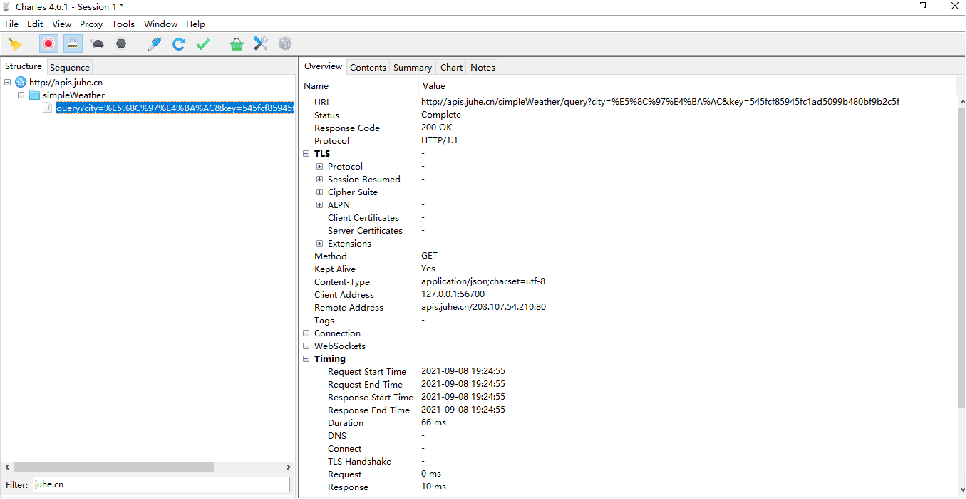The width and height of the screenshot is (966, 499).
Task: Select the TLS Handshake row
Action: [628, 461]
